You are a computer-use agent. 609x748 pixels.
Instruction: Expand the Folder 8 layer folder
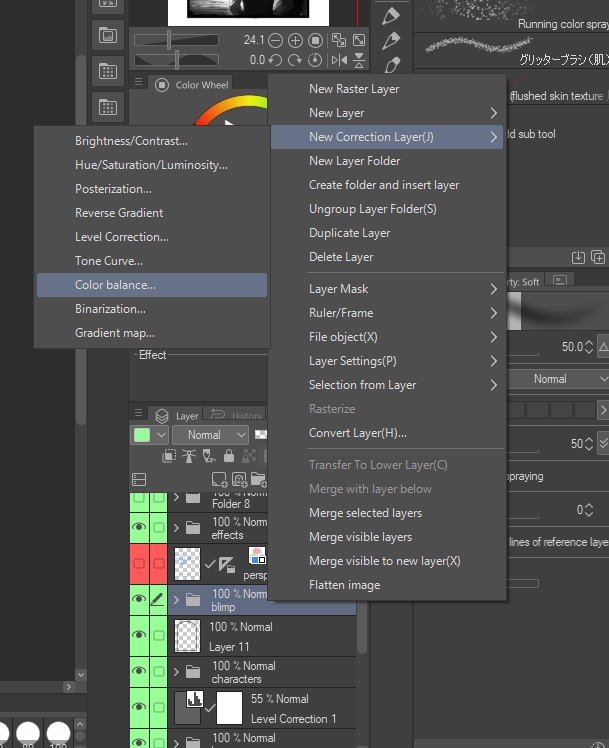(x=176, y=498)
